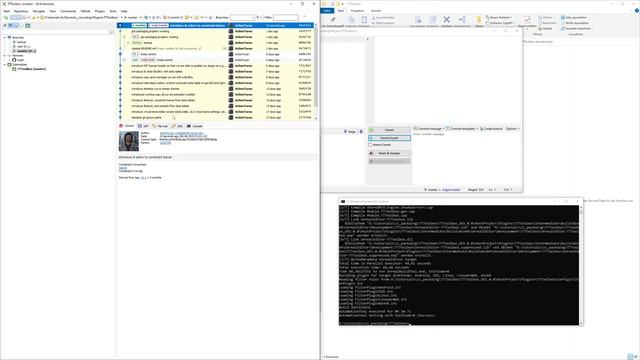
Task: Click the Commit & push button
Action: [x=389, y=138]
